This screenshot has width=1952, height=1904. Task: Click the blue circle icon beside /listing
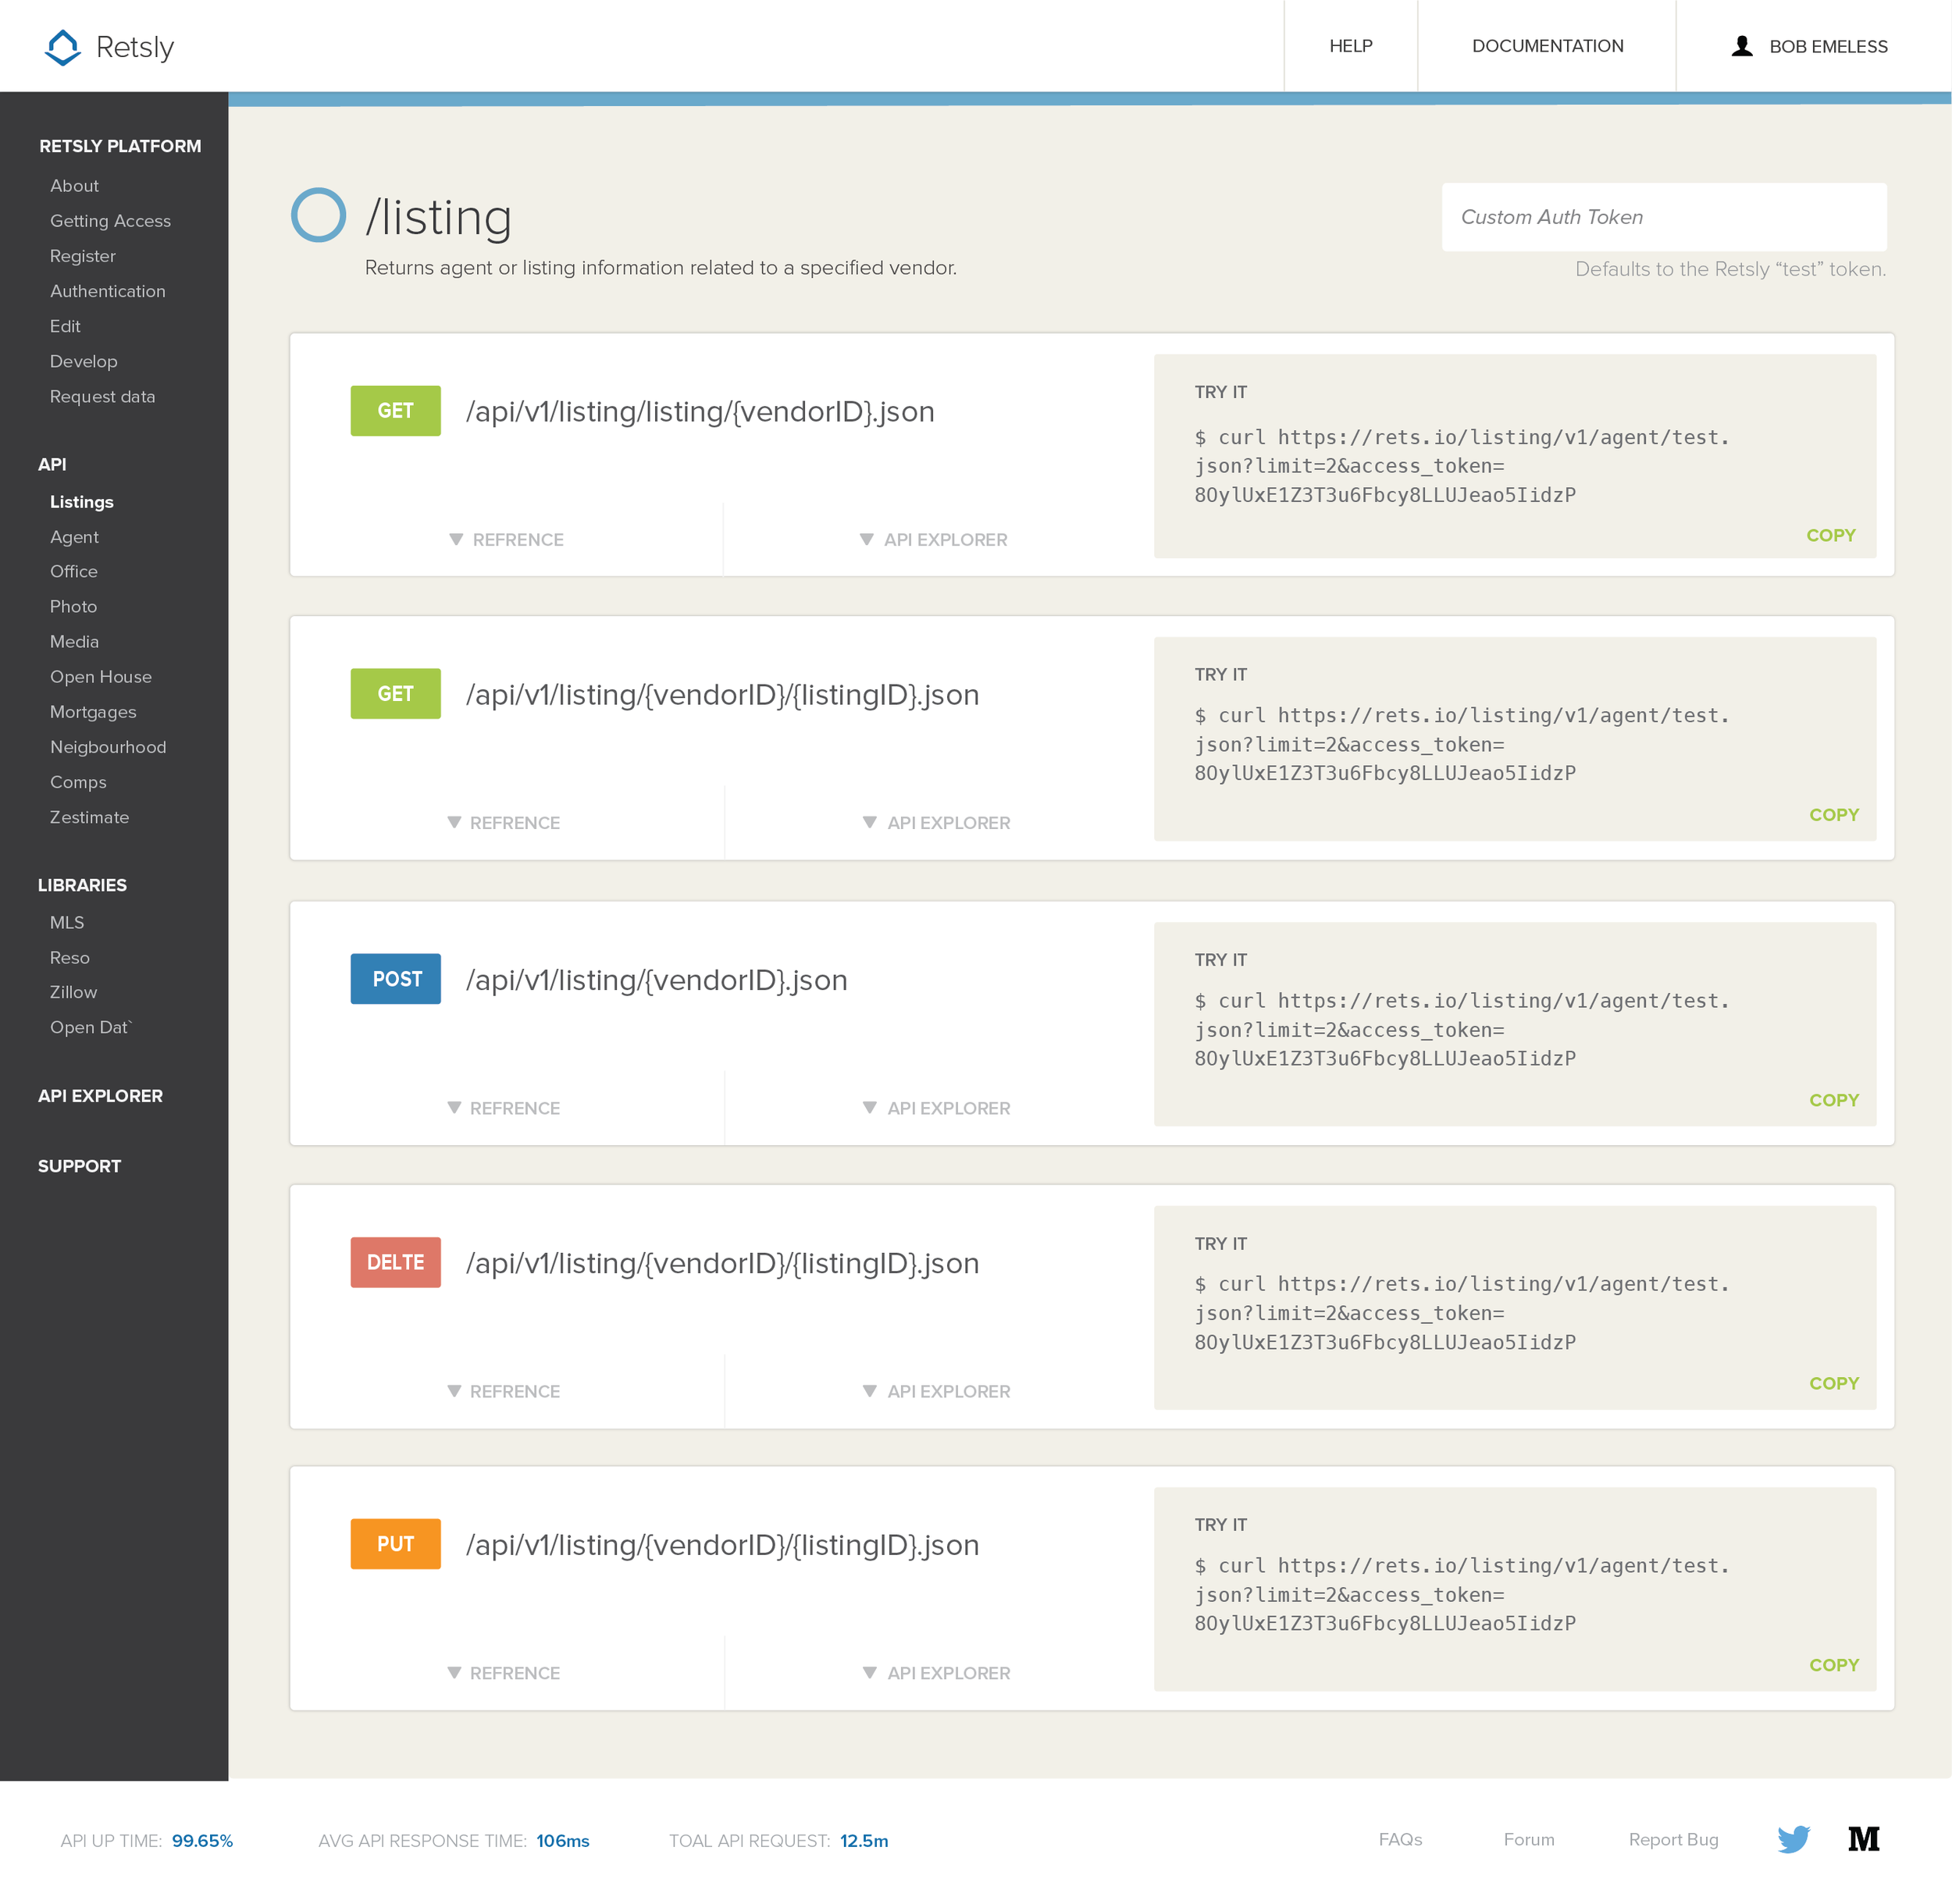[x=318, y=215]
